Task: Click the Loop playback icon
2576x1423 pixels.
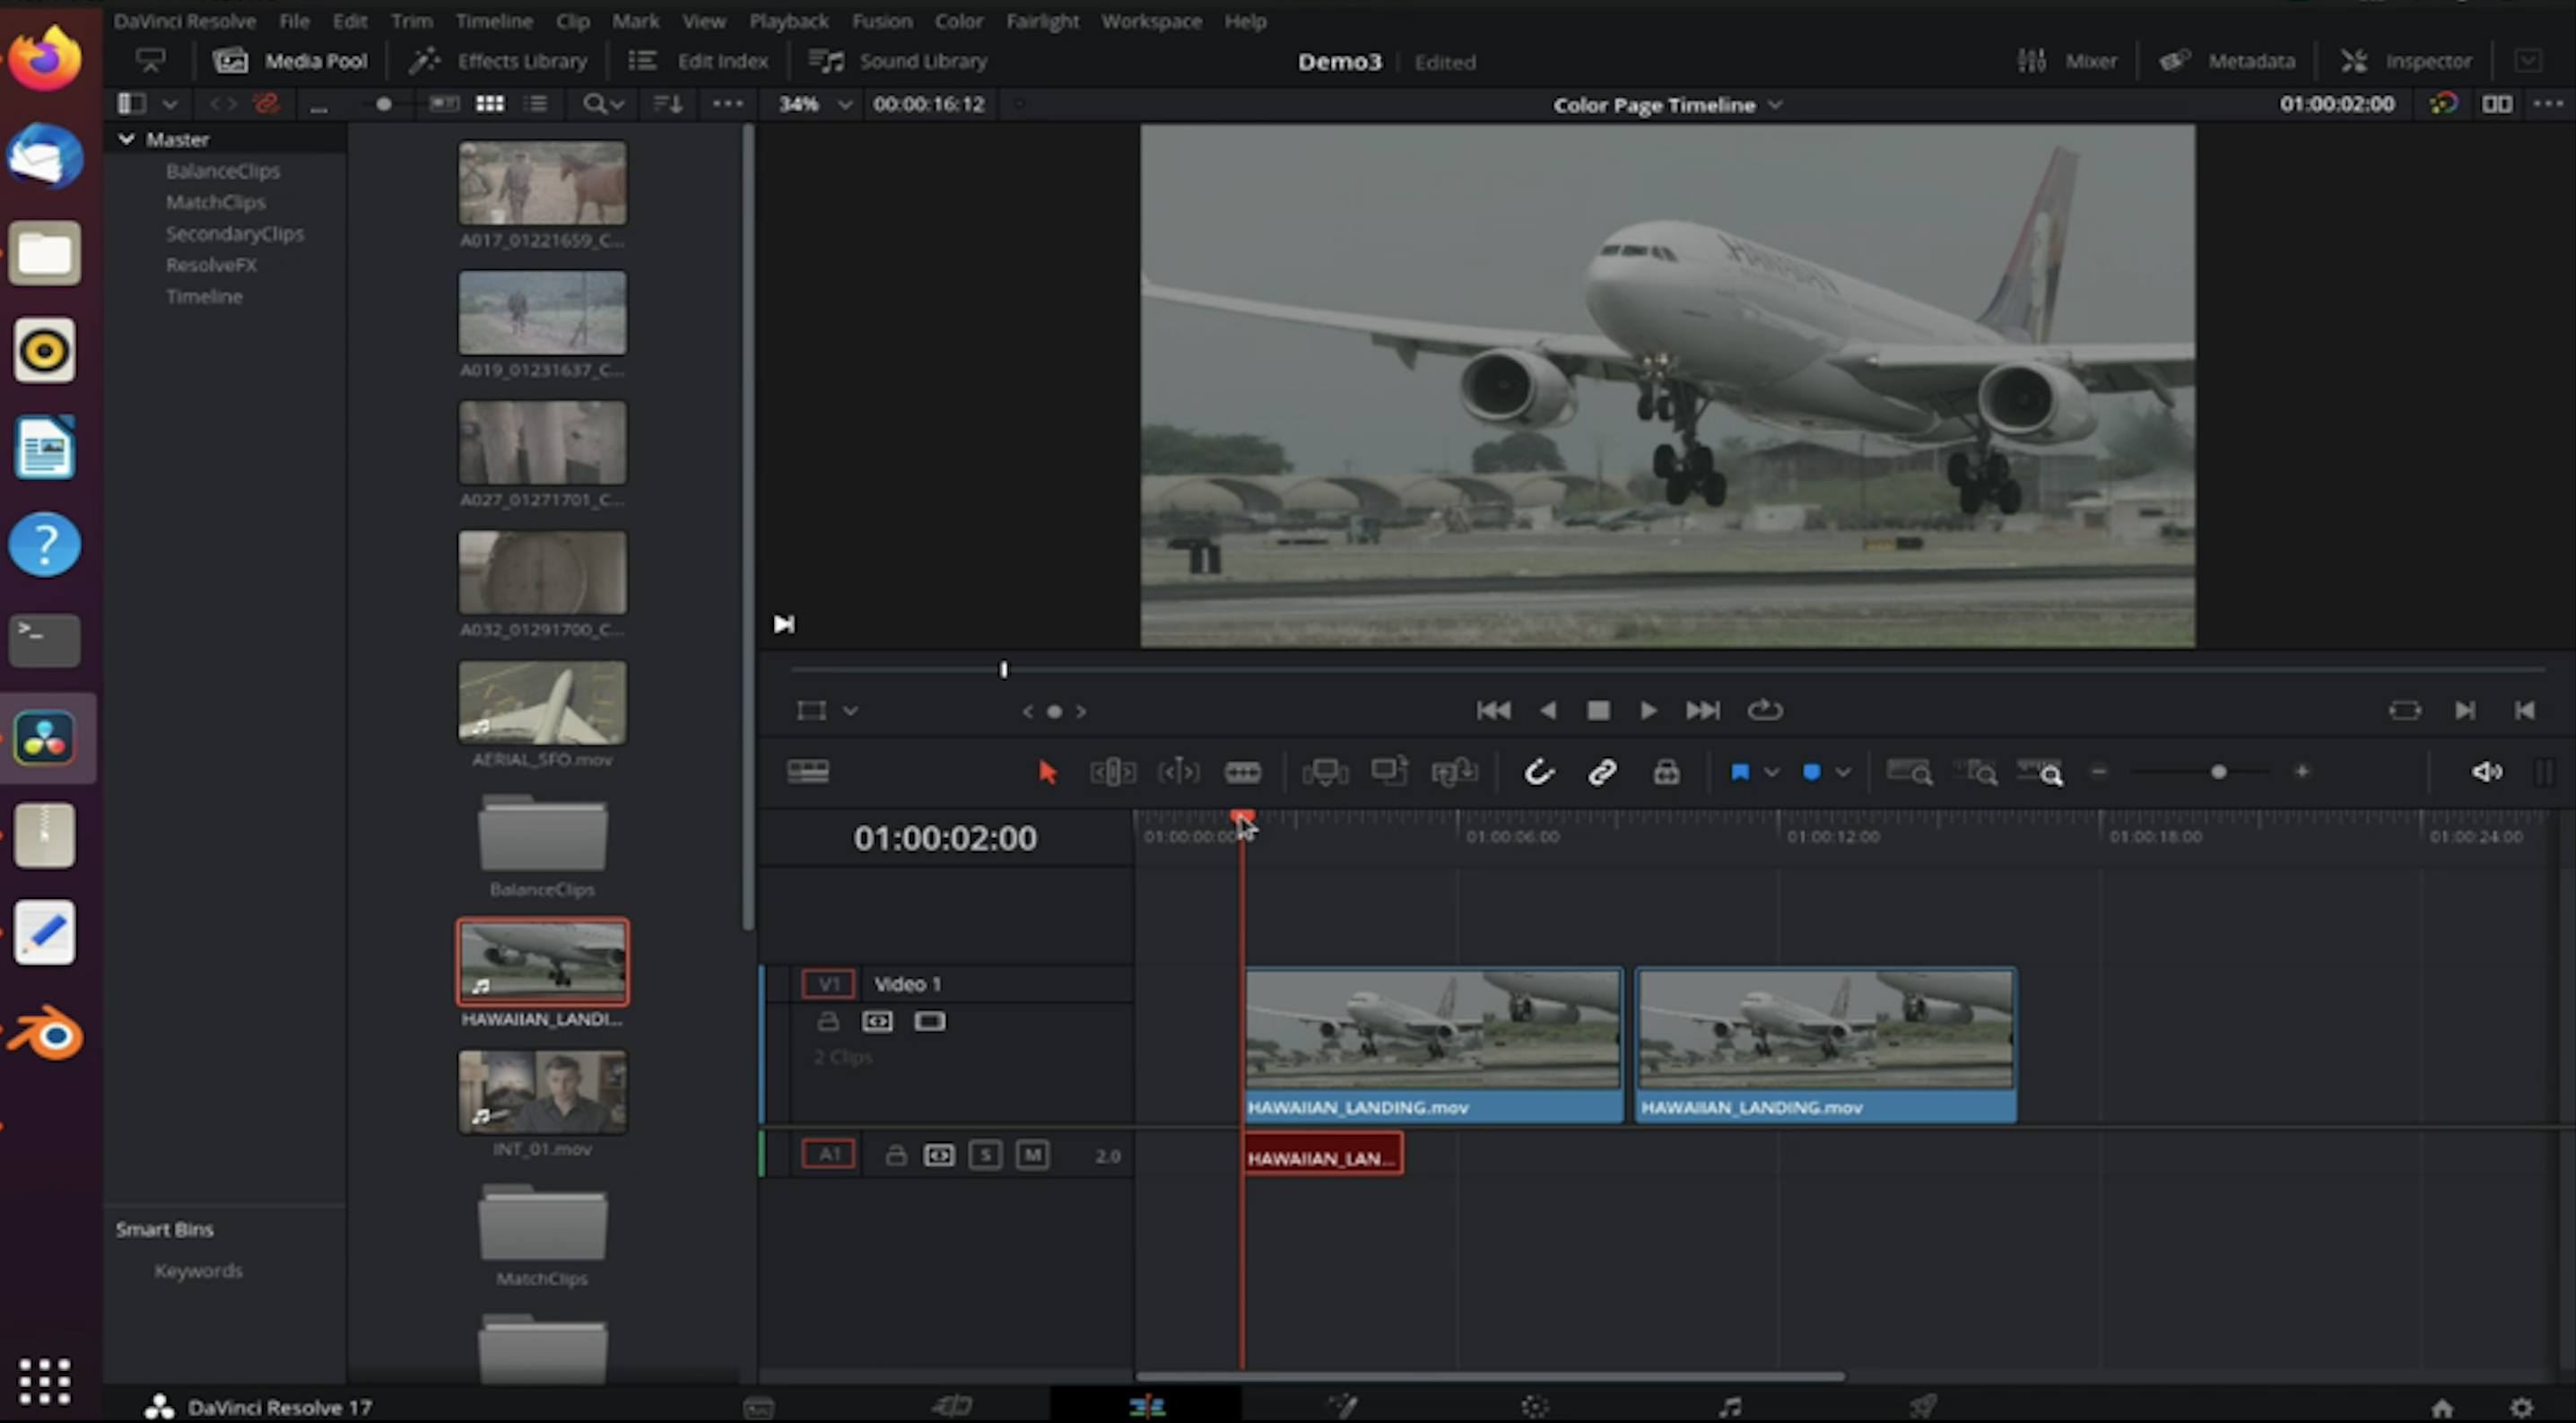Action: tap(1764, 710)
